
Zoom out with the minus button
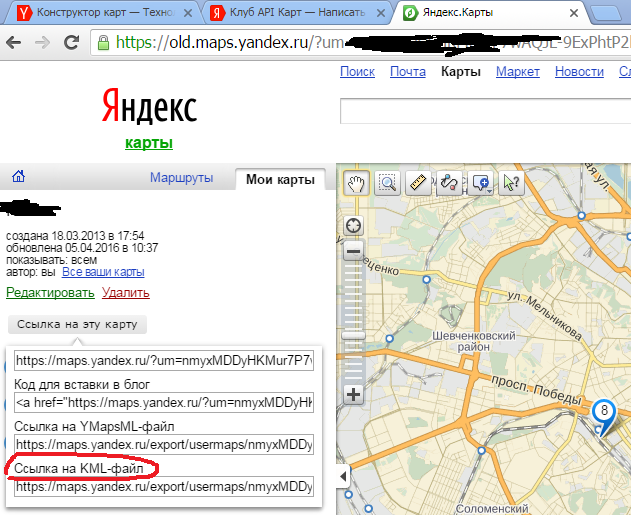coord(353,251)
